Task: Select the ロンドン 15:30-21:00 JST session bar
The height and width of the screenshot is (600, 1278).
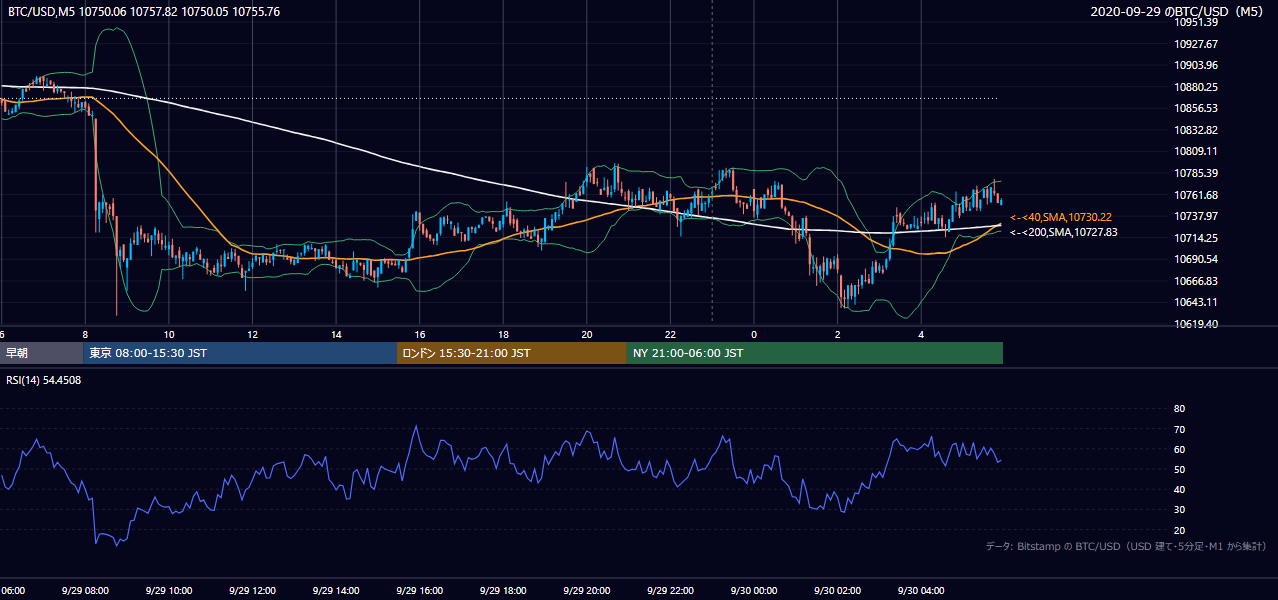Action: pyautogui.click(x=512, y=353)
